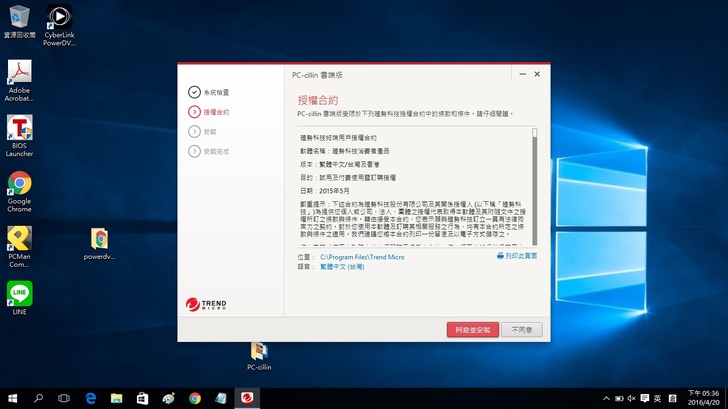Image resolution: width=728 pixels, height=409 pixels.
Task: Open CyberLink PowerDVD desktop shortcut
Action: pyautogui.click(x=59, y=23)
